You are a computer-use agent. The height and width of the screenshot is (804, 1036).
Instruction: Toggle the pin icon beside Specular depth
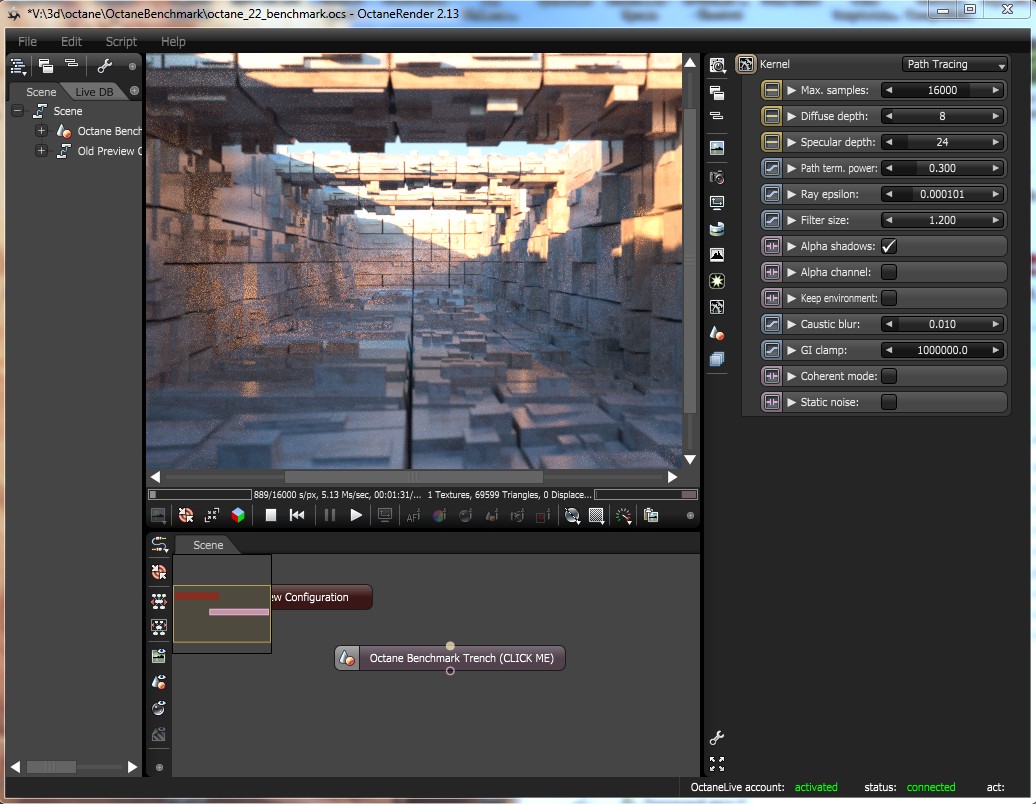click(x=771, y=142)
